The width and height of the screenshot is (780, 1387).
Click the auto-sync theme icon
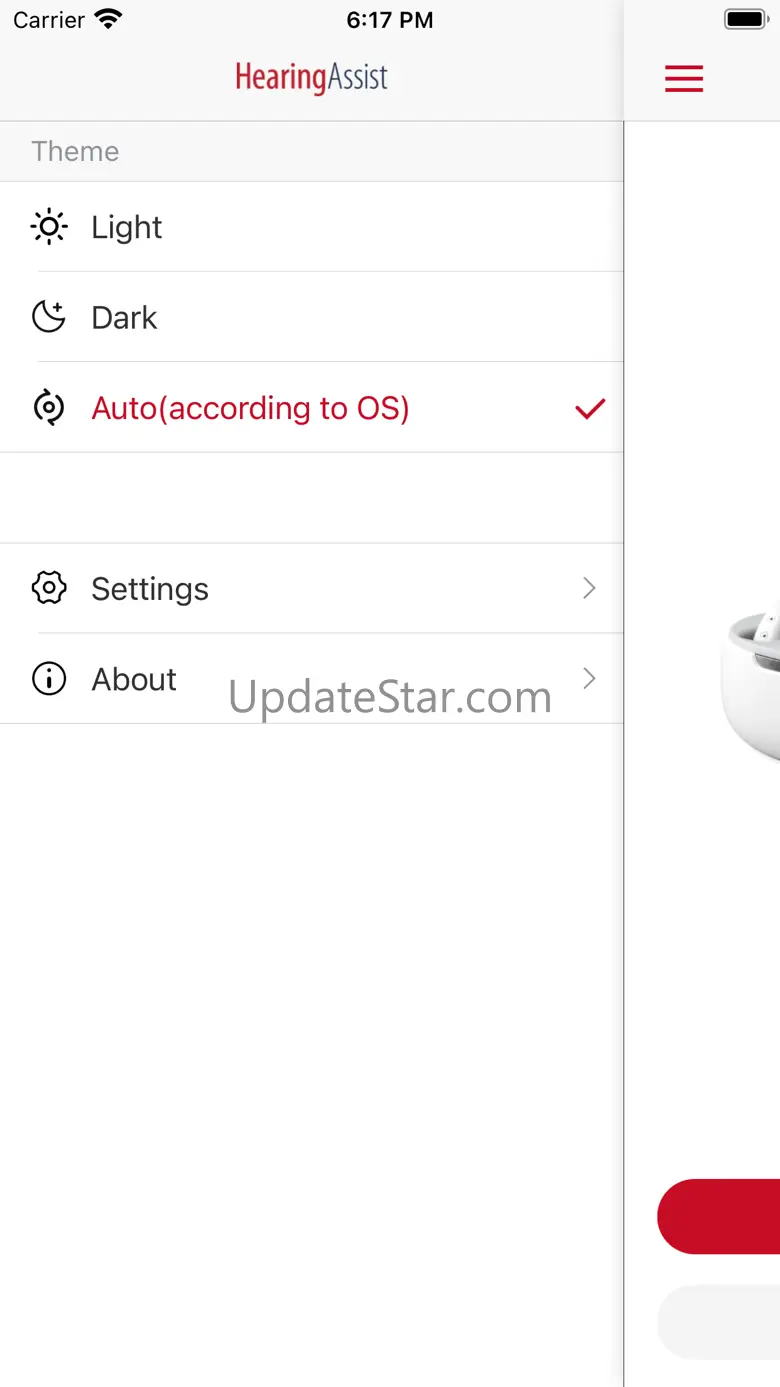pos(49,408)
